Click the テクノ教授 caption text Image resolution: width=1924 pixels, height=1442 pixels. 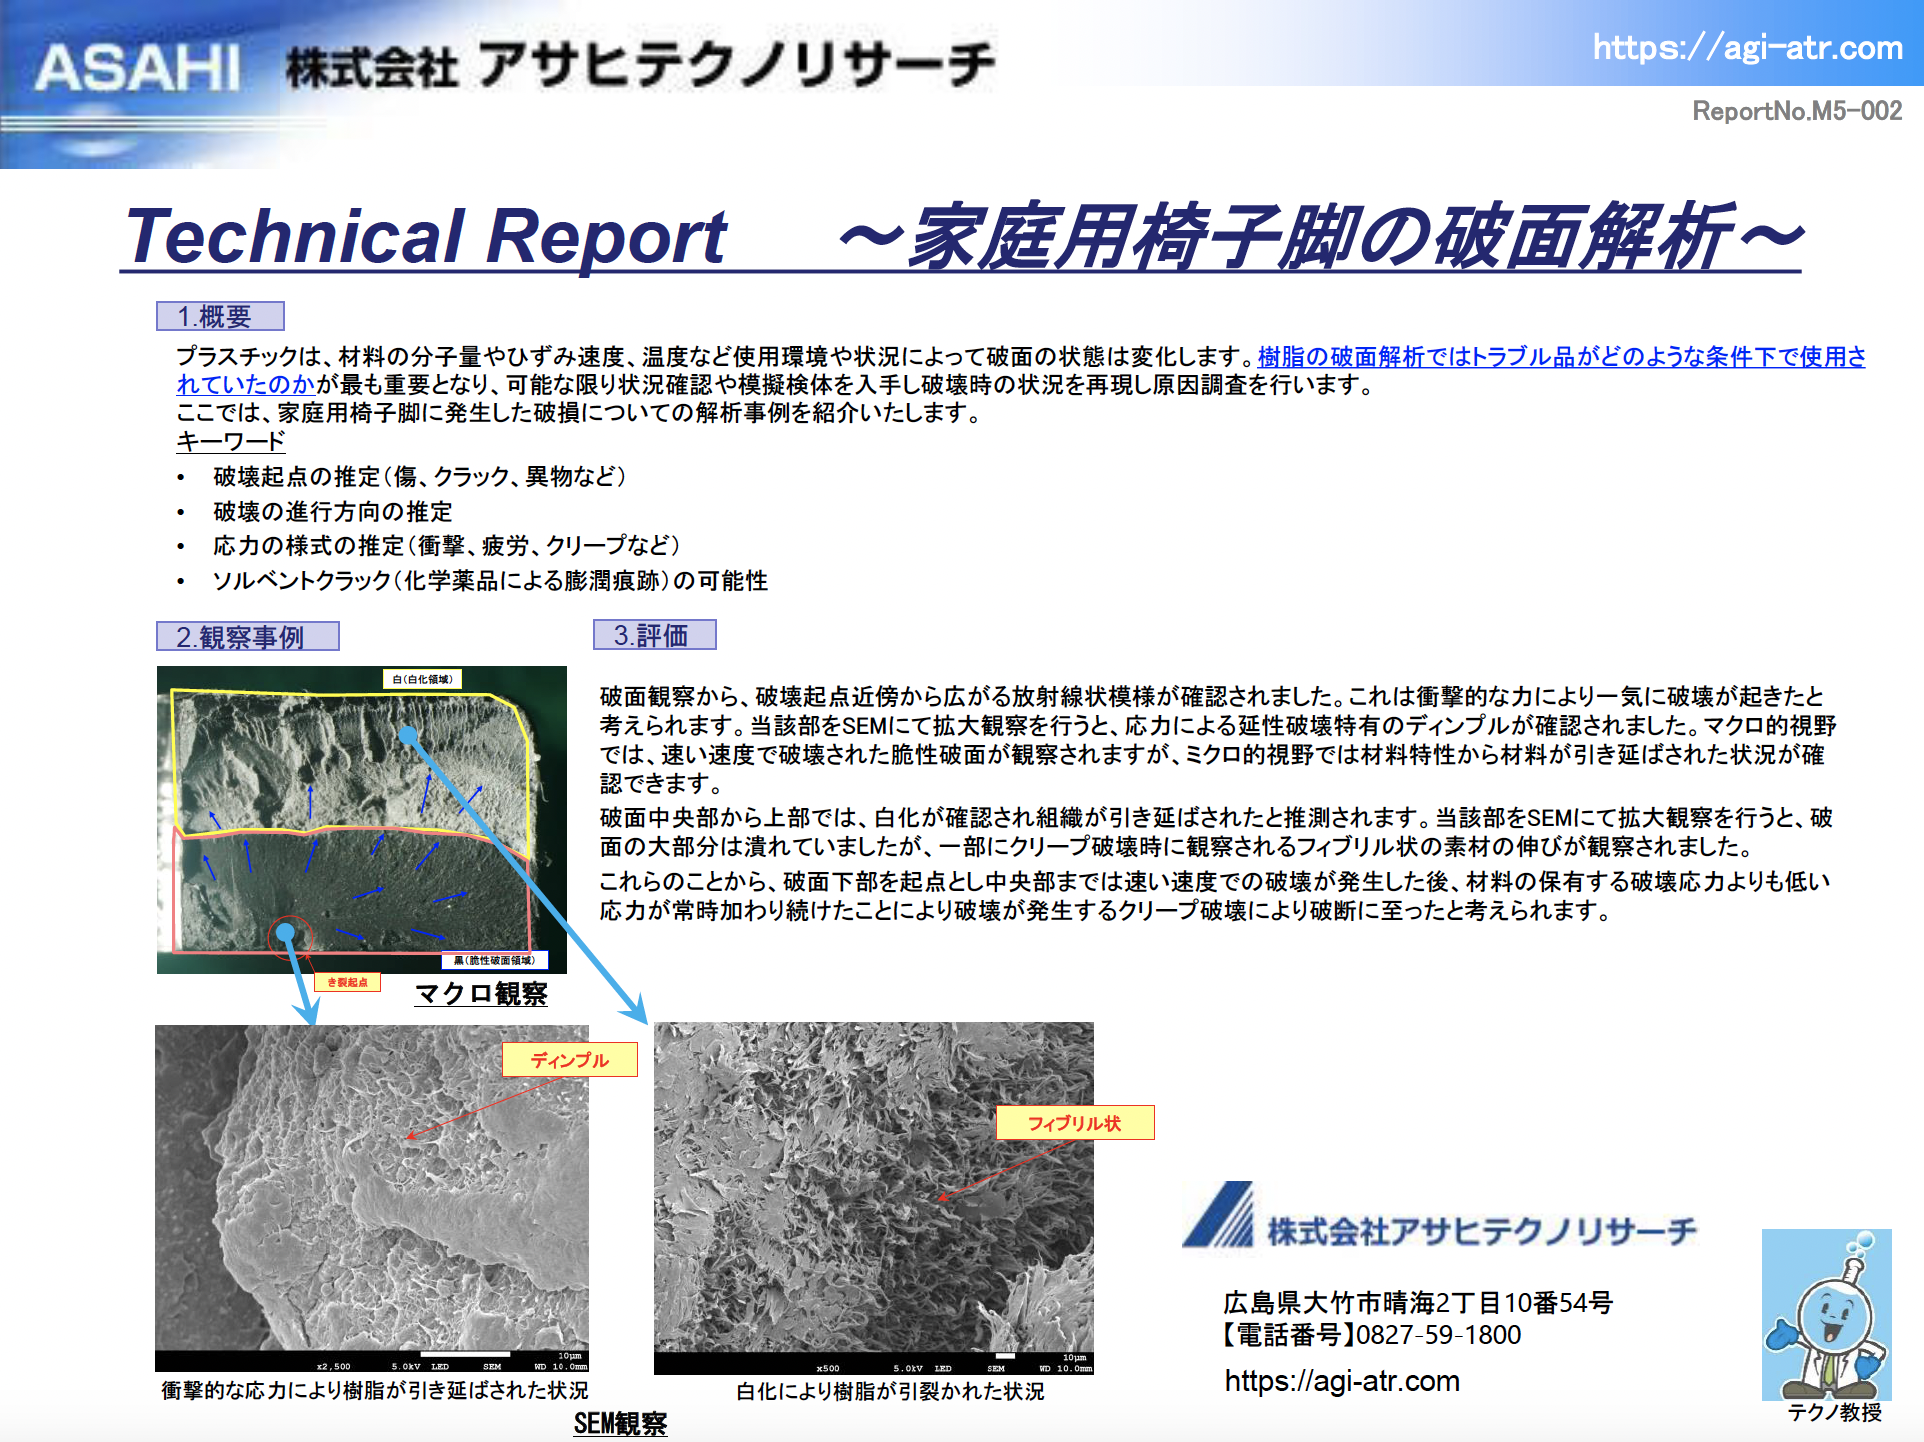click(x=1834, y=1412)
